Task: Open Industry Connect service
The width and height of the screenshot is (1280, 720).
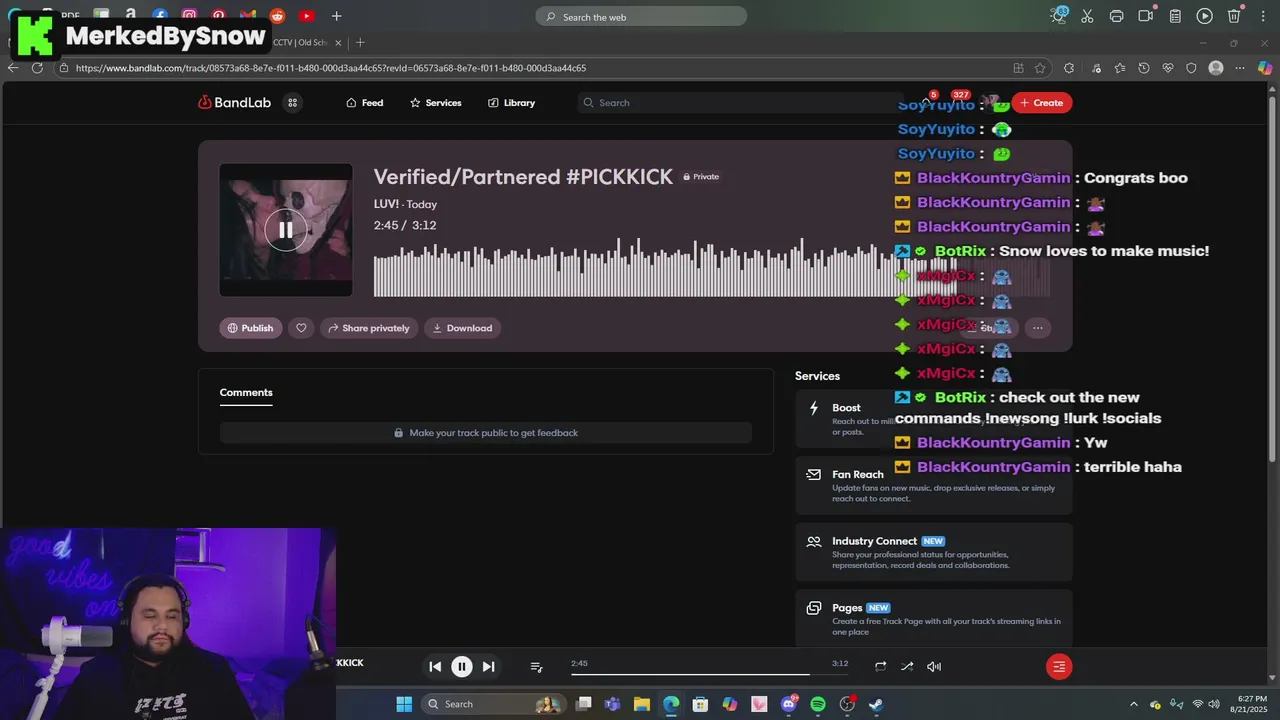Action: coord(933,552)
